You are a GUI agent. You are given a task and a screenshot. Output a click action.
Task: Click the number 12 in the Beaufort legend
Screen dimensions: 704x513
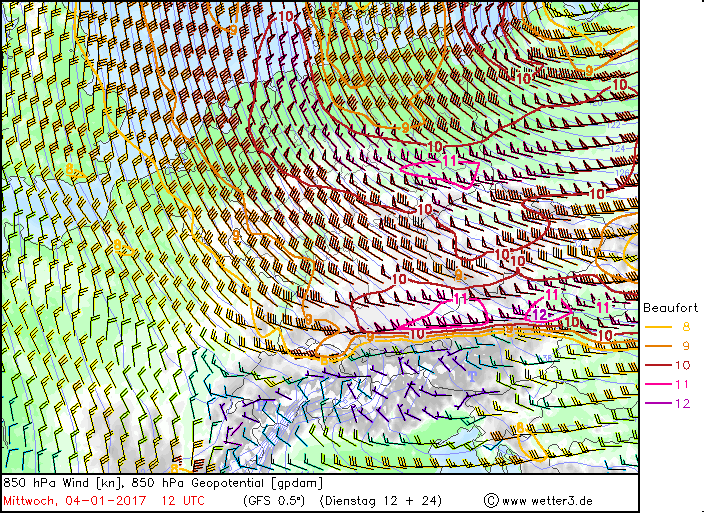[x=682, y=403]
